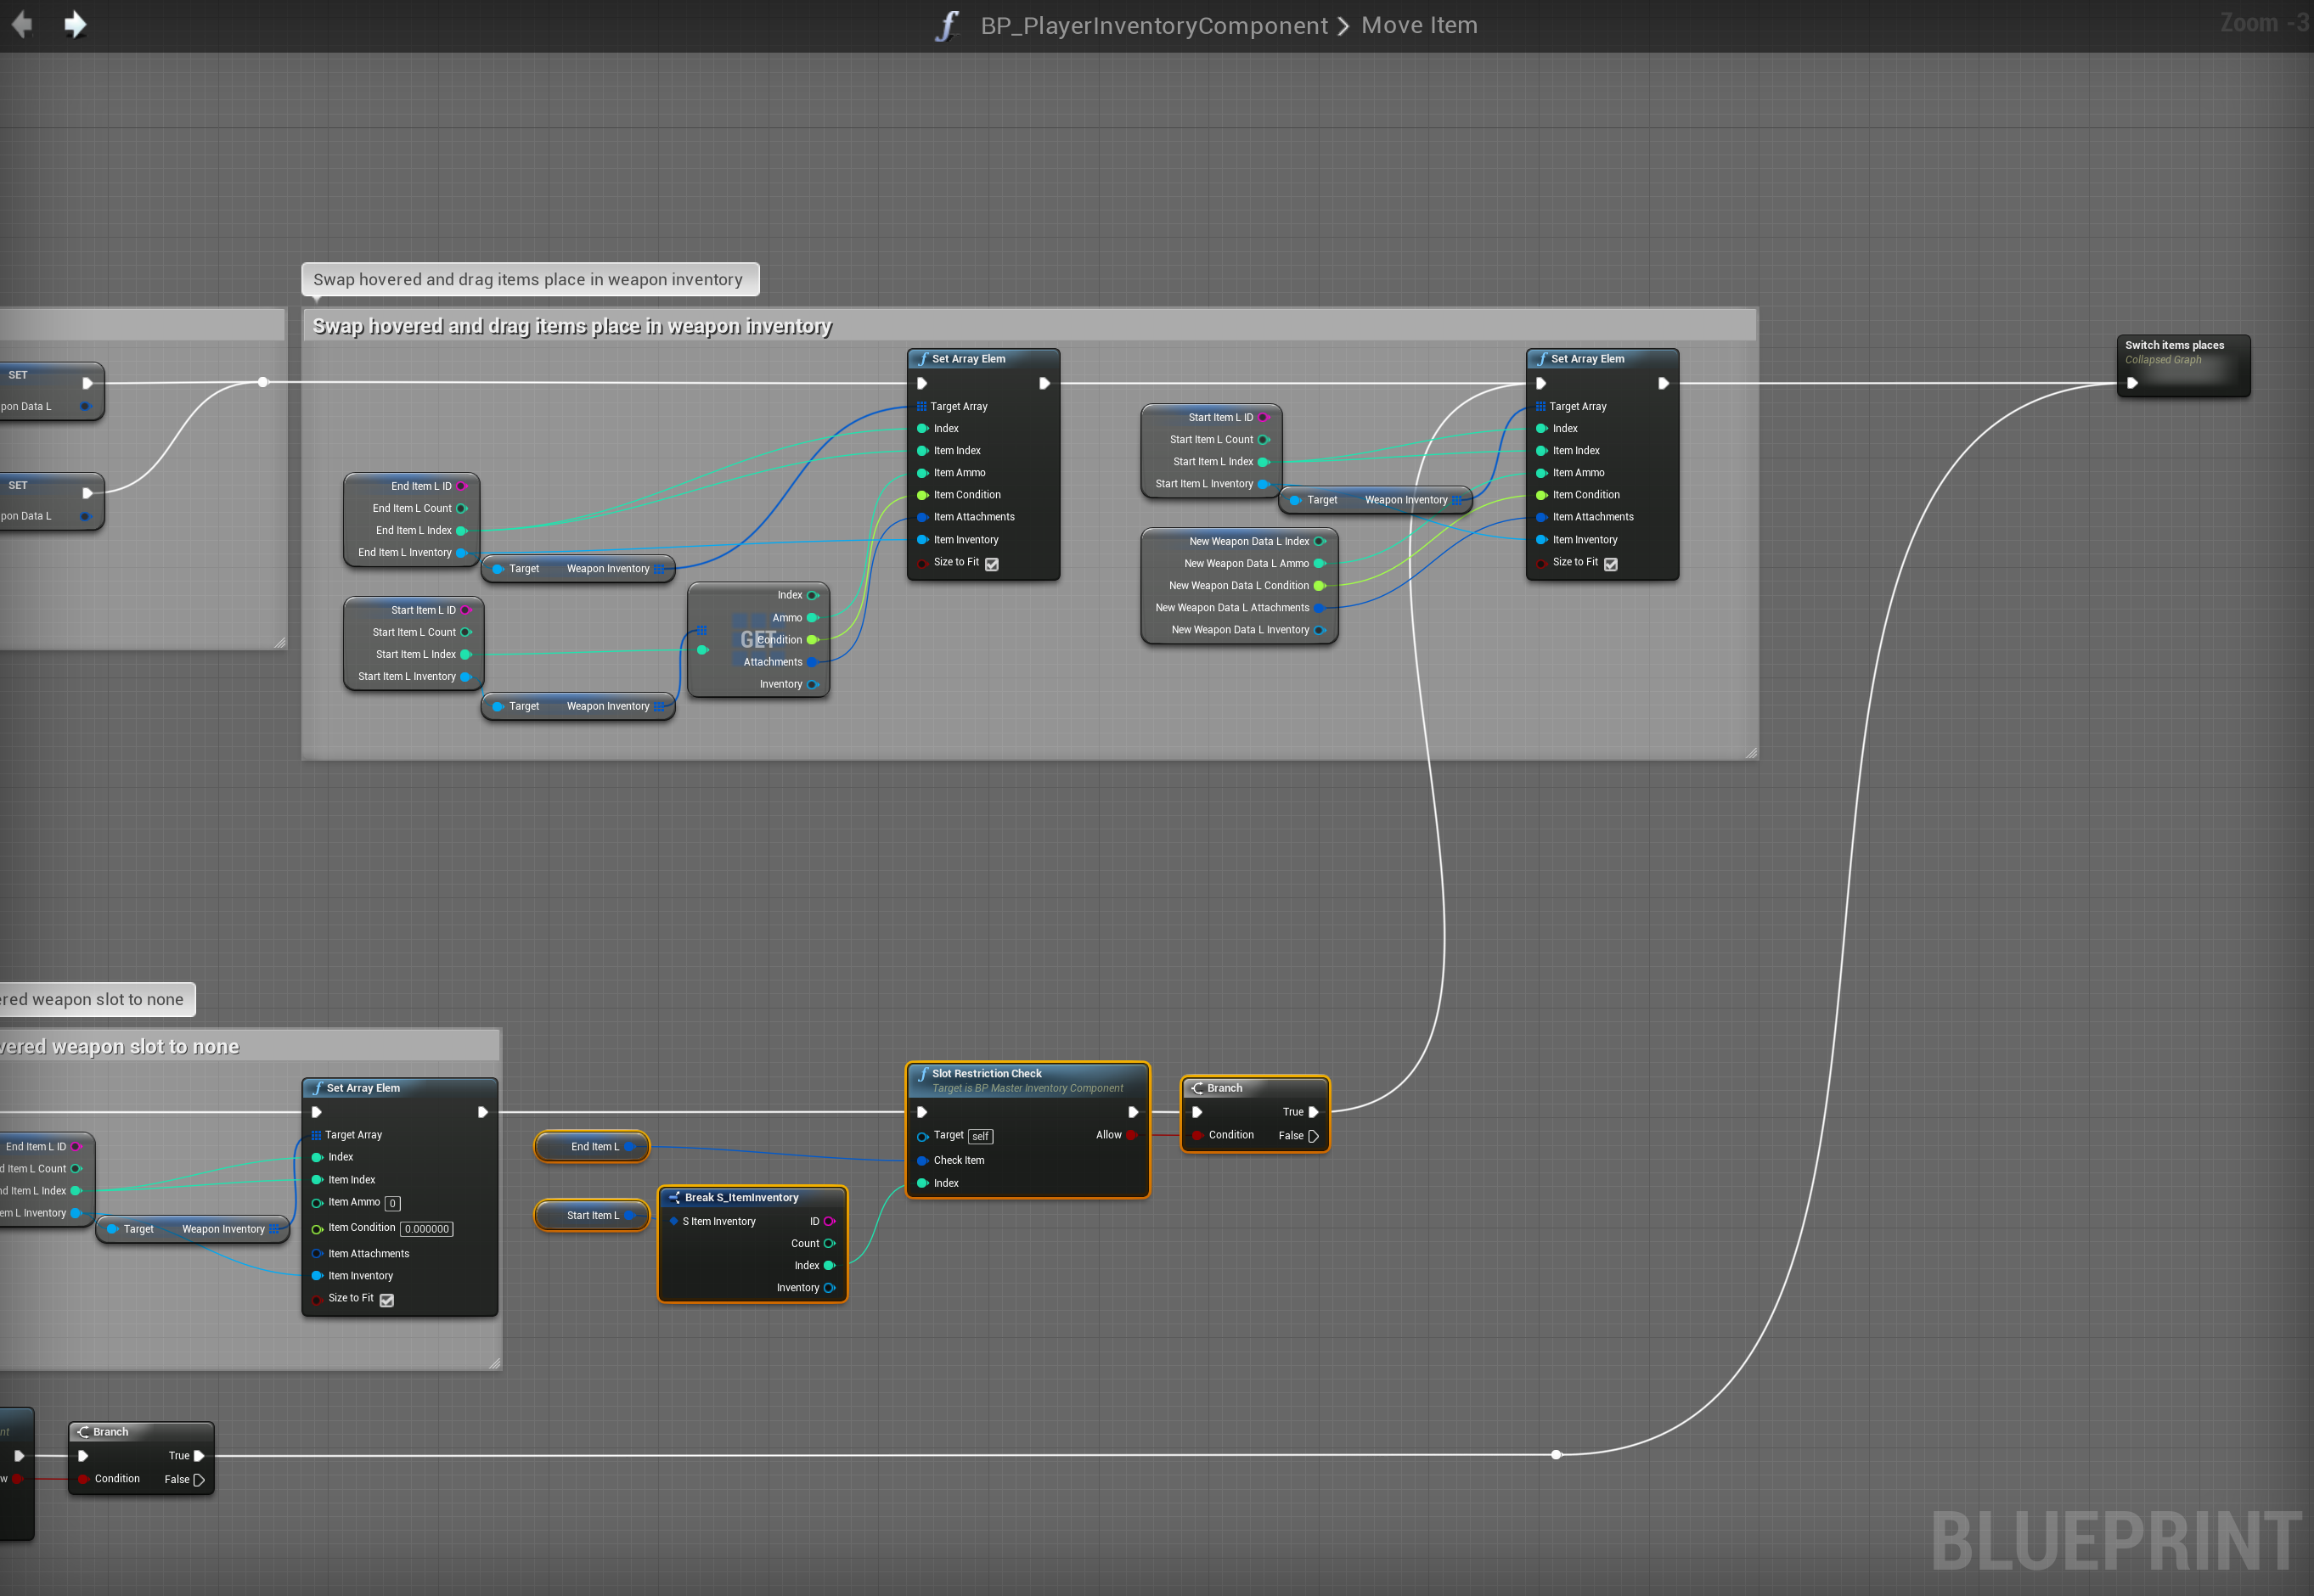Click the Slot Restriction Check function icon
This screenshot has width=2314, height=1596.
click(x=922, y=1074)
